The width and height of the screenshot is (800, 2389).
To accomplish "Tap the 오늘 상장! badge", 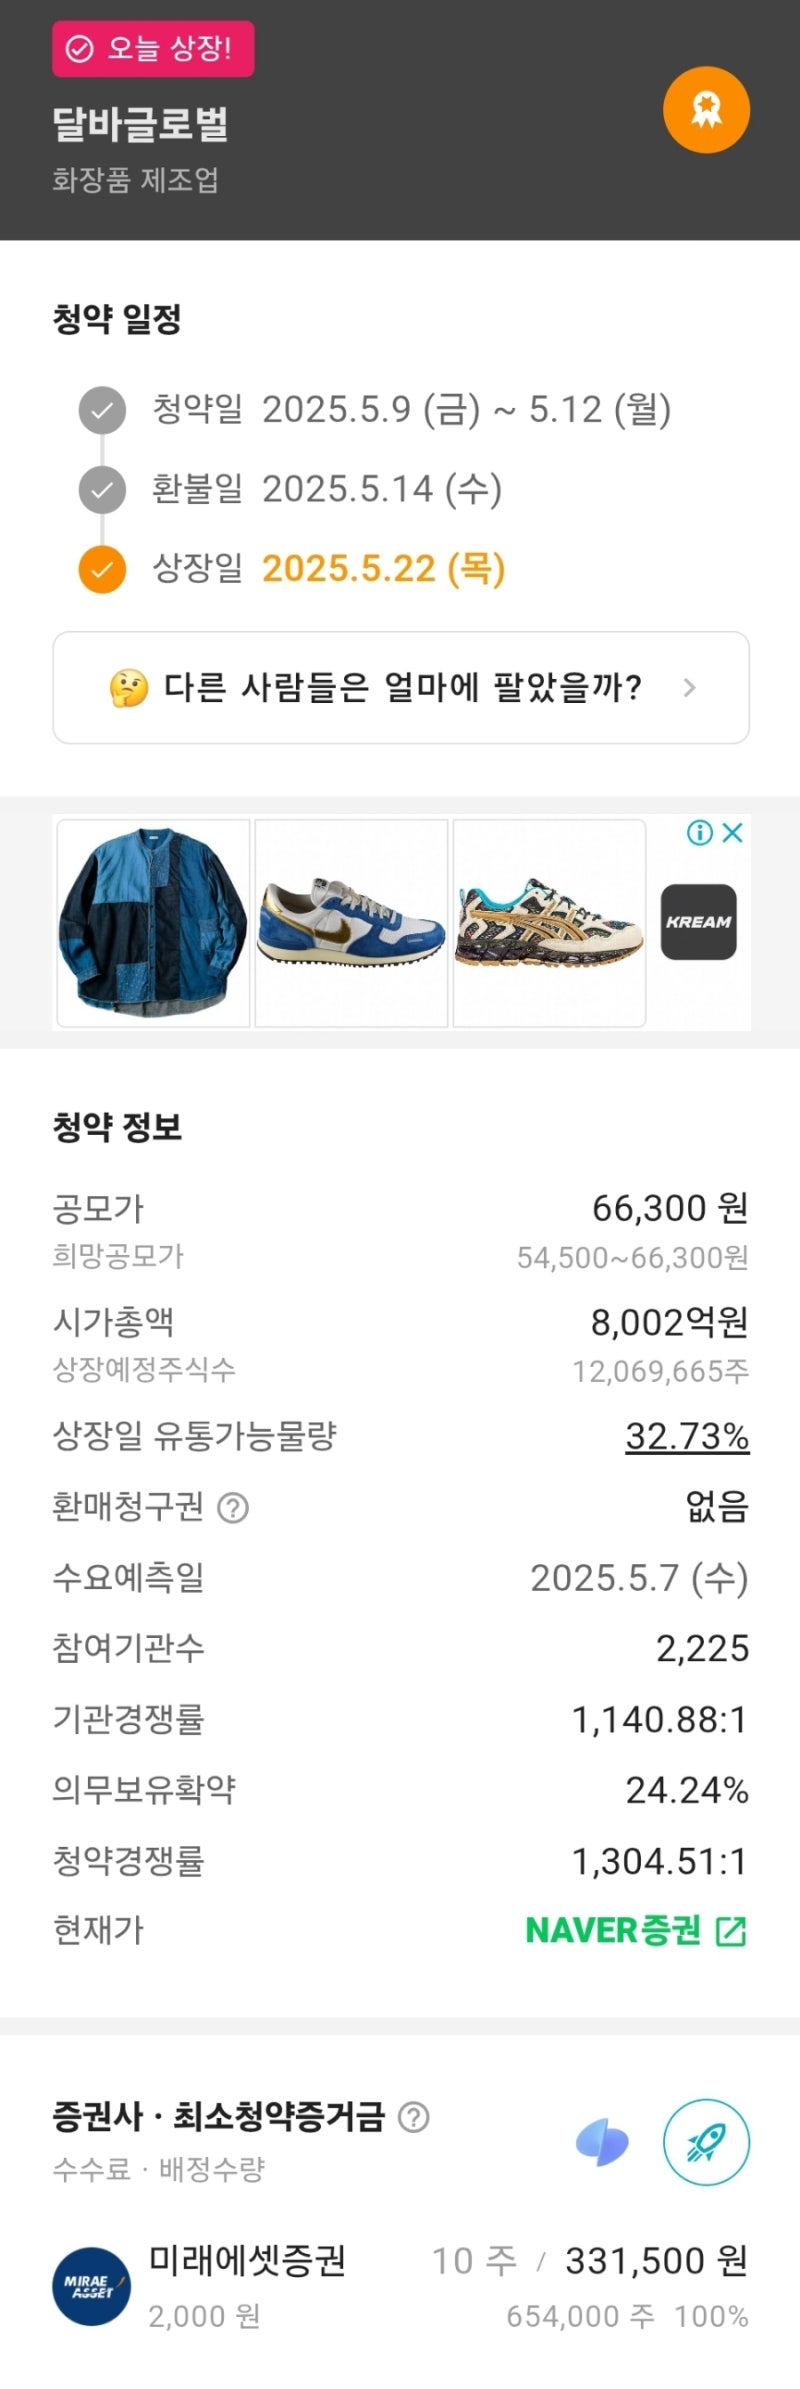I will tap(153, 49).
